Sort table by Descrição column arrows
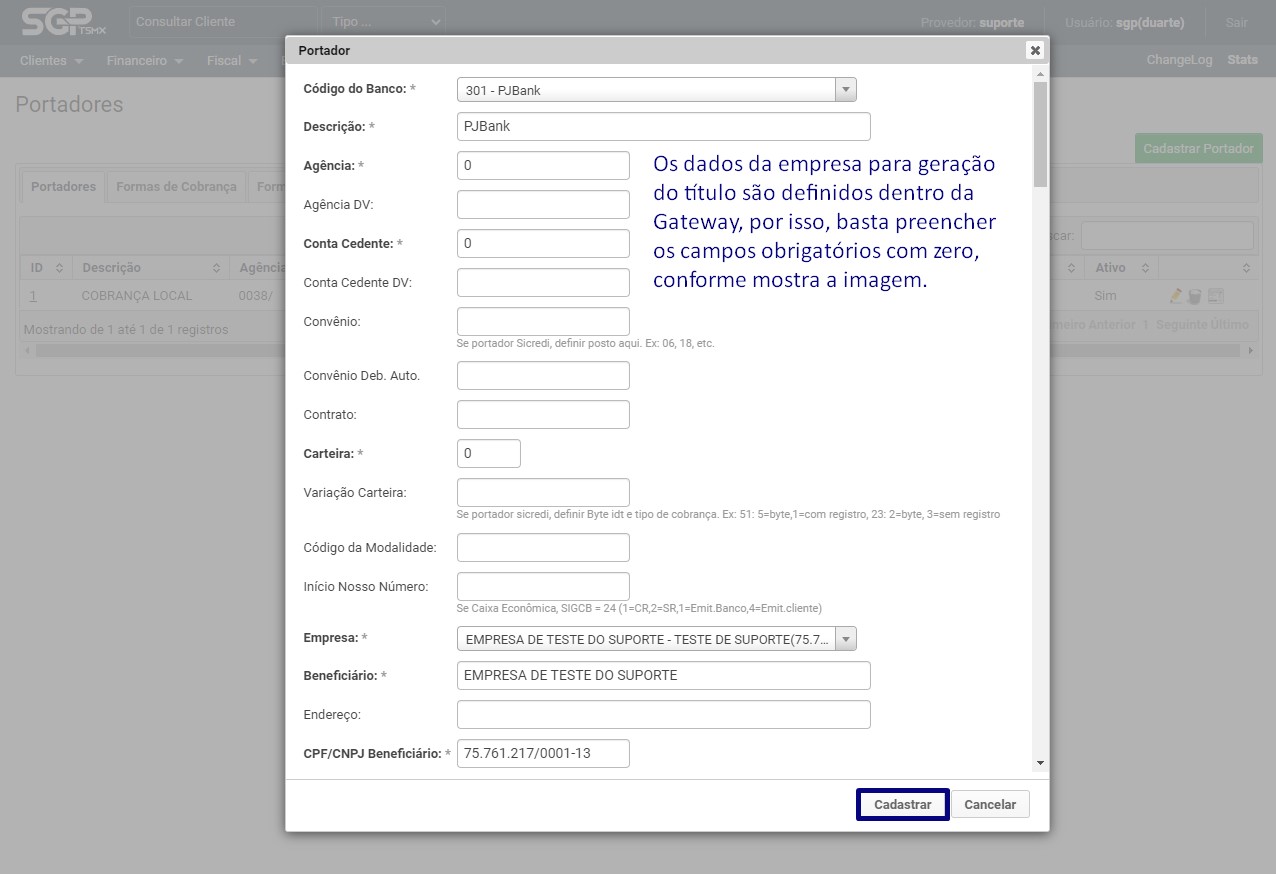This screenshot has height=874, width=1276. click(216, 268)
